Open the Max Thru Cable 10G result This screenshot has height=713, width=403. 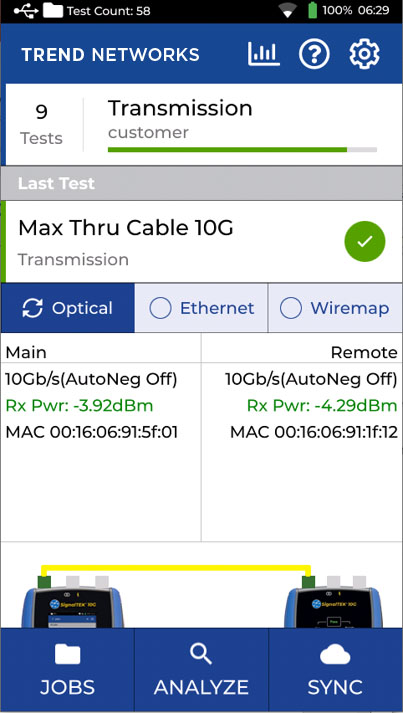[202, 241]
